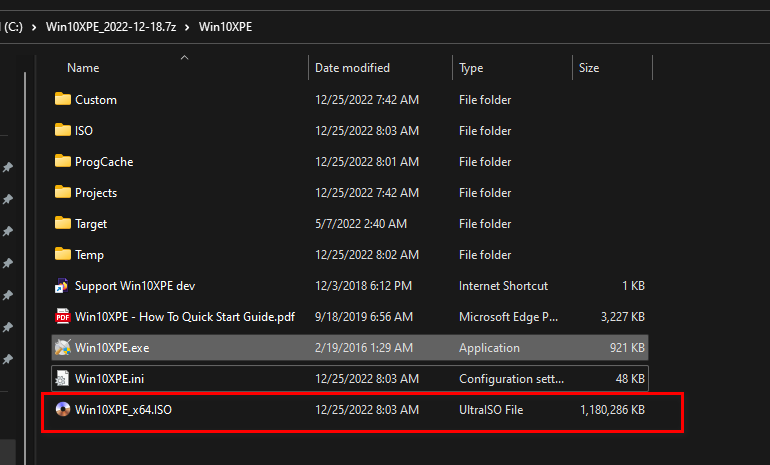The width and height of the screenshot is (770, 465).
Task: Click 'Application' type cell
Action: [489, 348]
